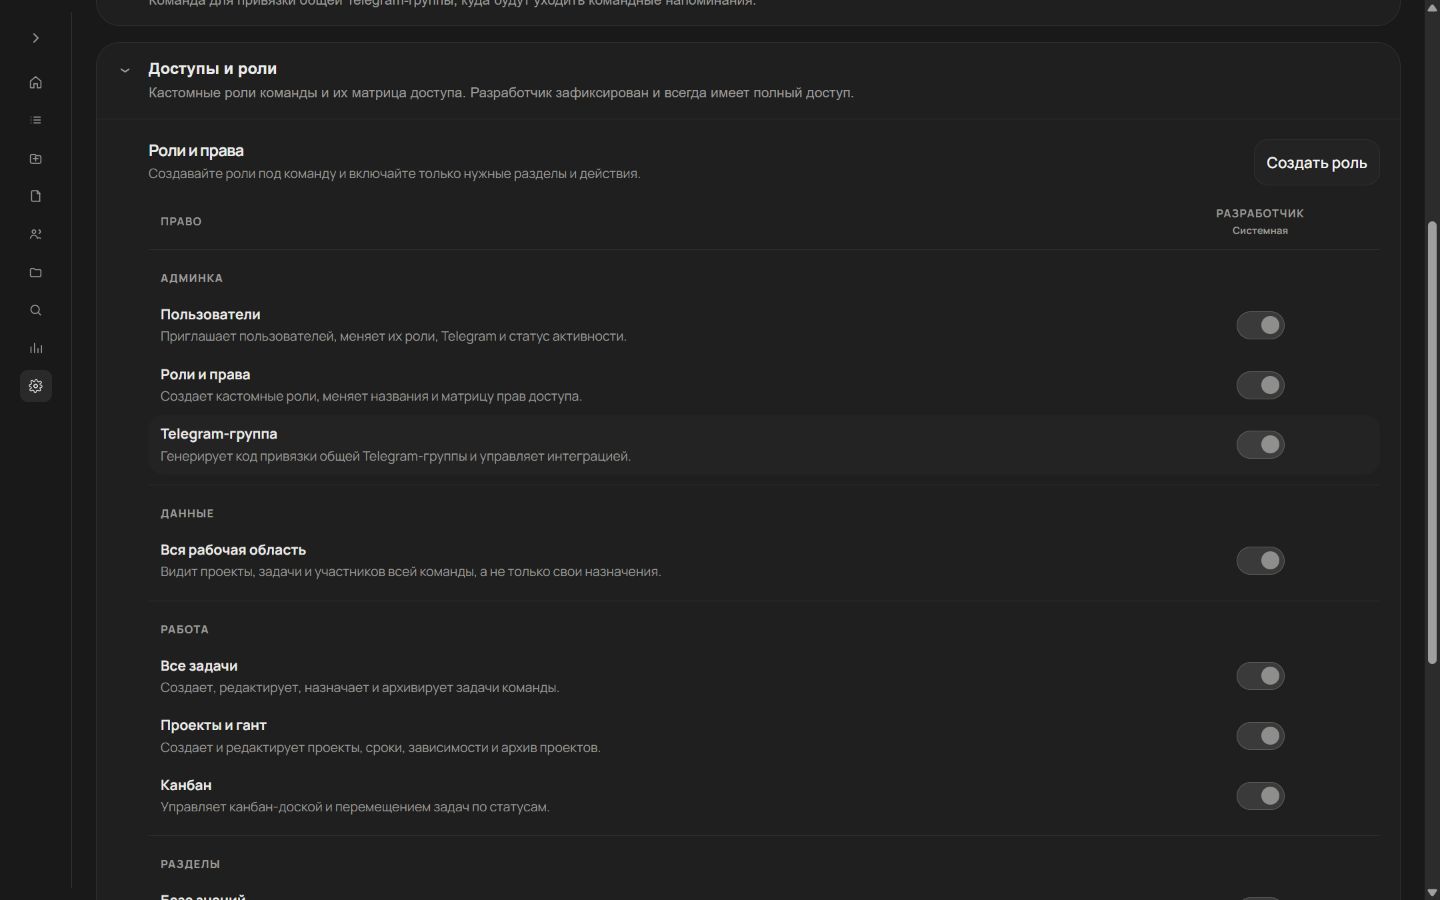Open the document icon in the sidebar
Viewport: 1440px width, 900px height.
pos(36,196)
